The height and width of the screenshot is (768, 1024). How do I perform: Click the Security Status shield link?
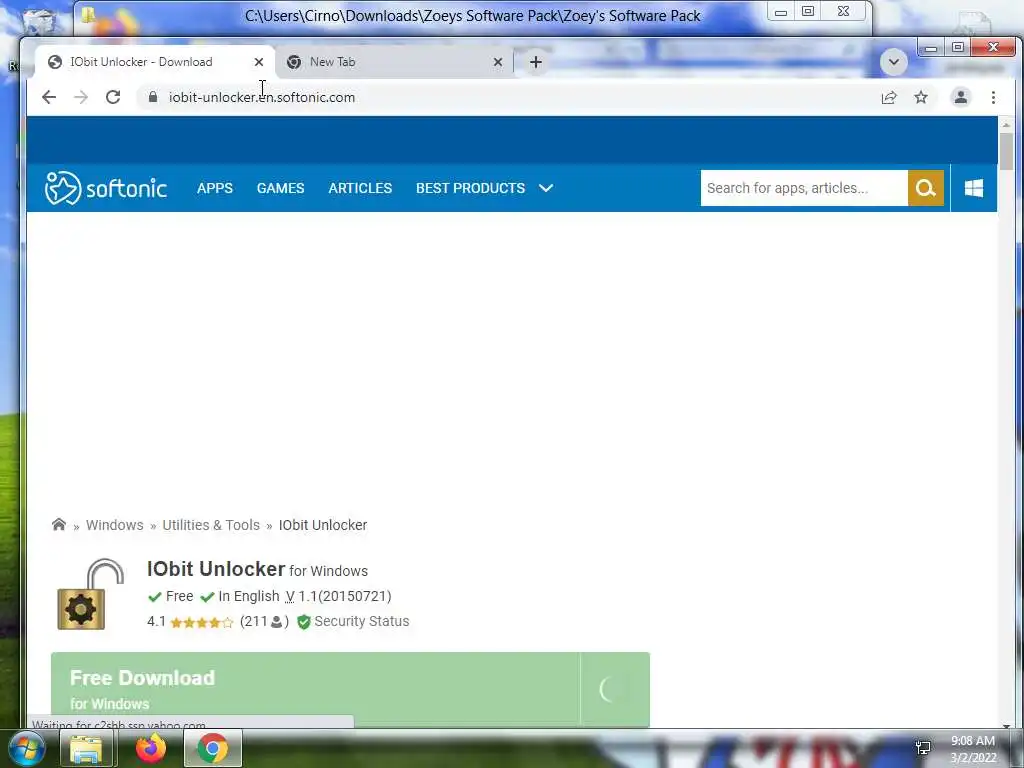point(353,621)
